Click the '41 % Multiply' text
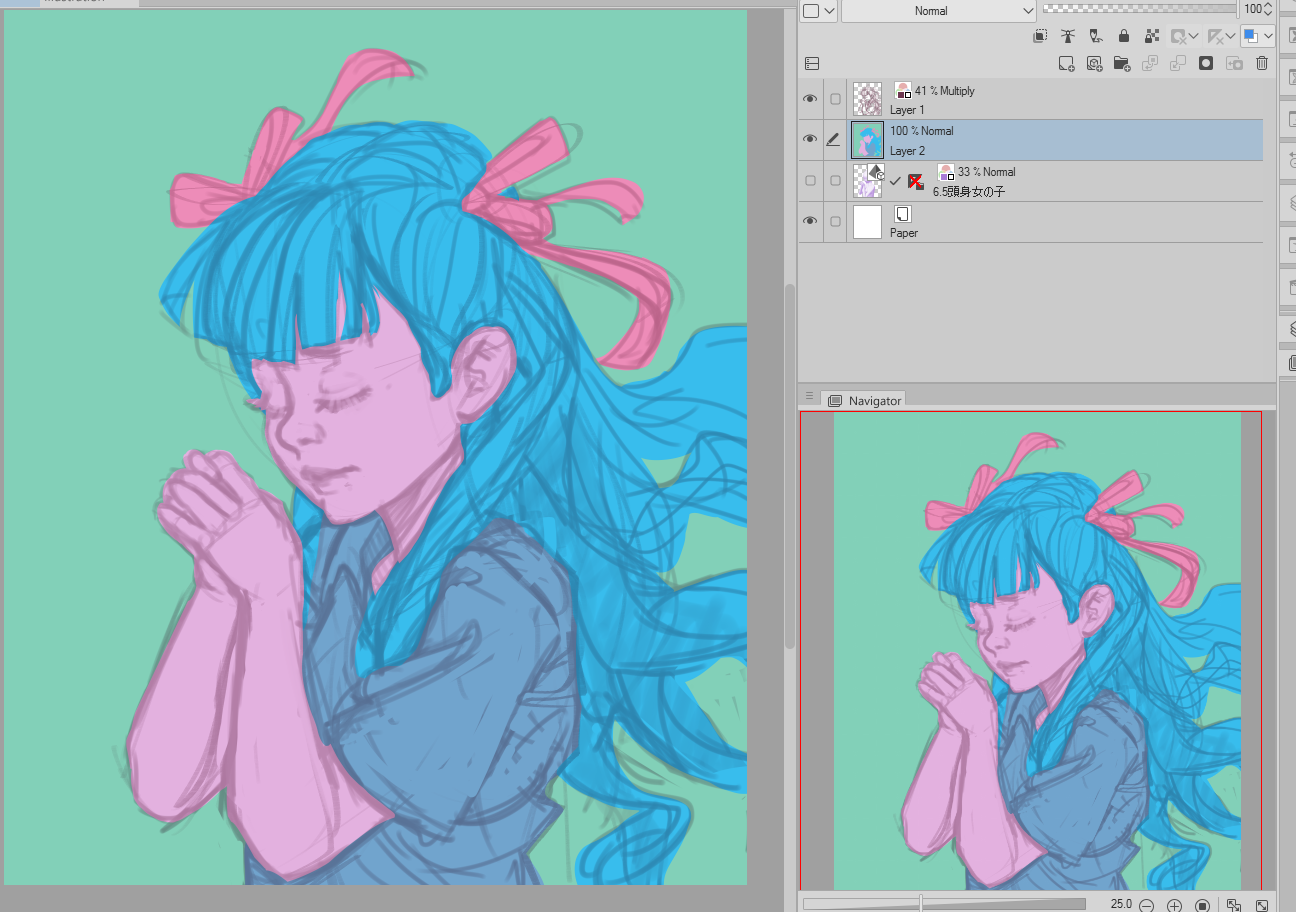Image resolution: width=1296 pixels, height=912 pixels. (944, 91)
